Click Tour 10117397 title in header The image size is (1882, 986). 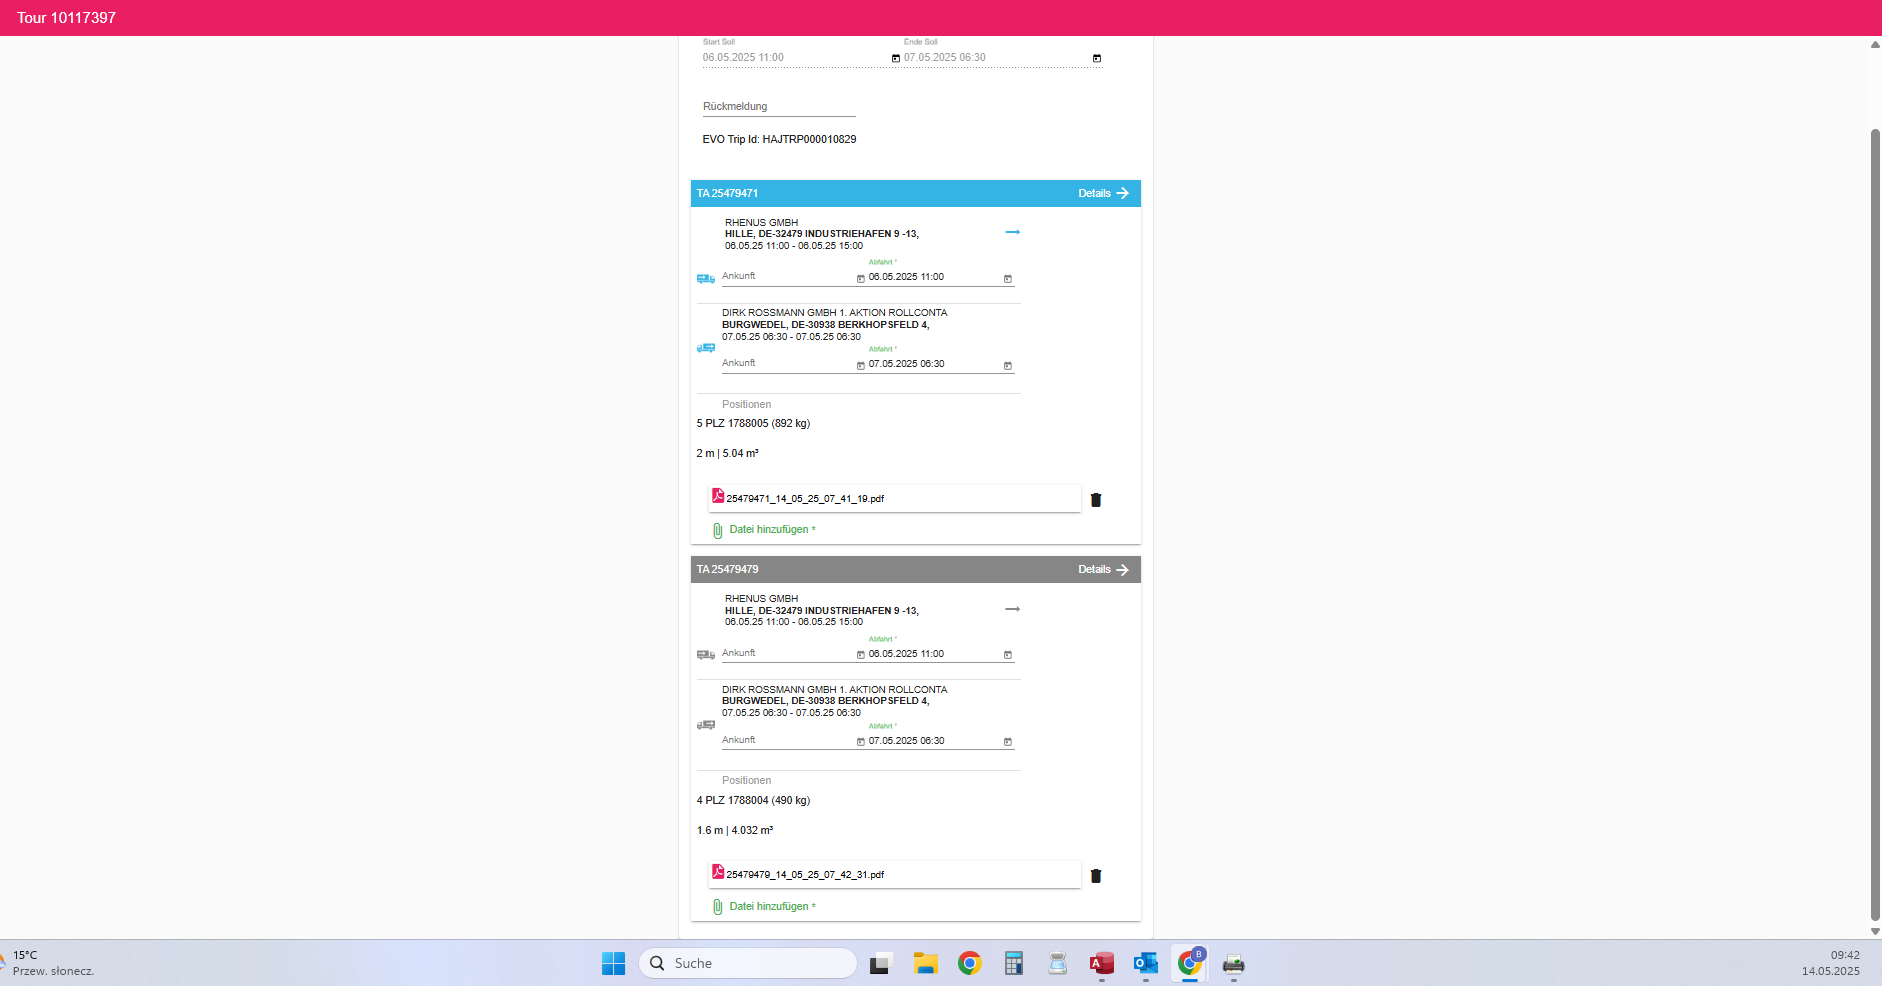coord(66,18)
